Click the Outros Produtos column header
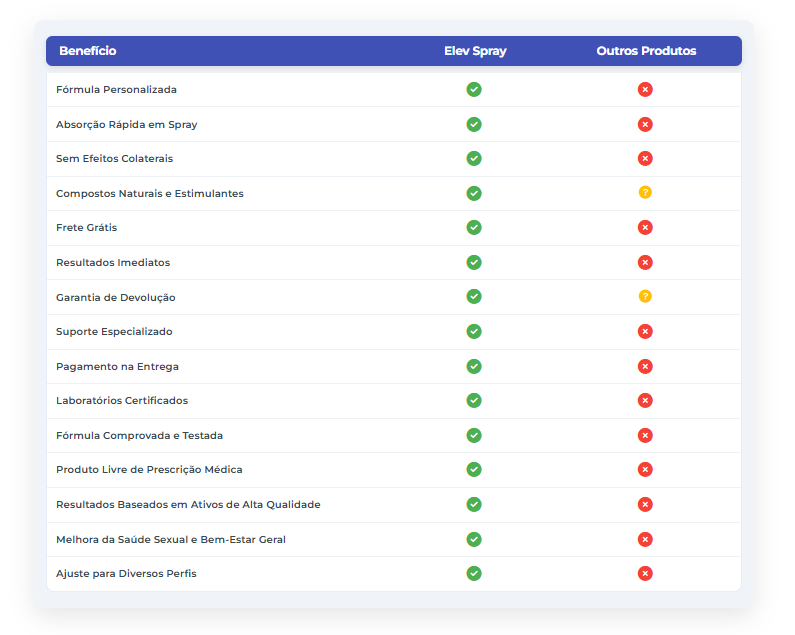 pos(646,51)
